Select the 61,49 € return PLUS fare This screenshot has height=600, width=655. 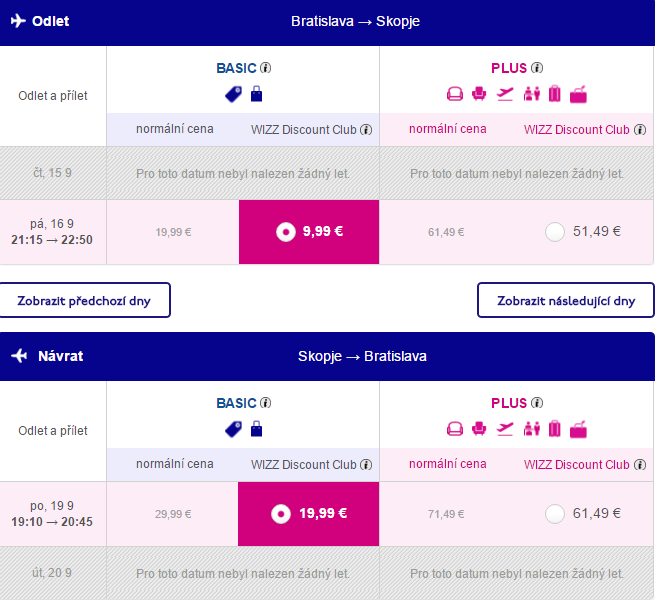[x=555, y=514]
